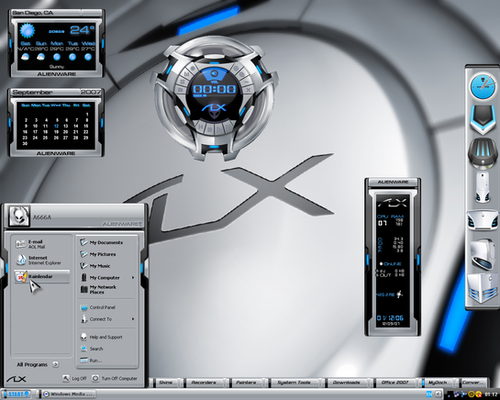
Task: Click the Log Off button
Action: [75, 378]
